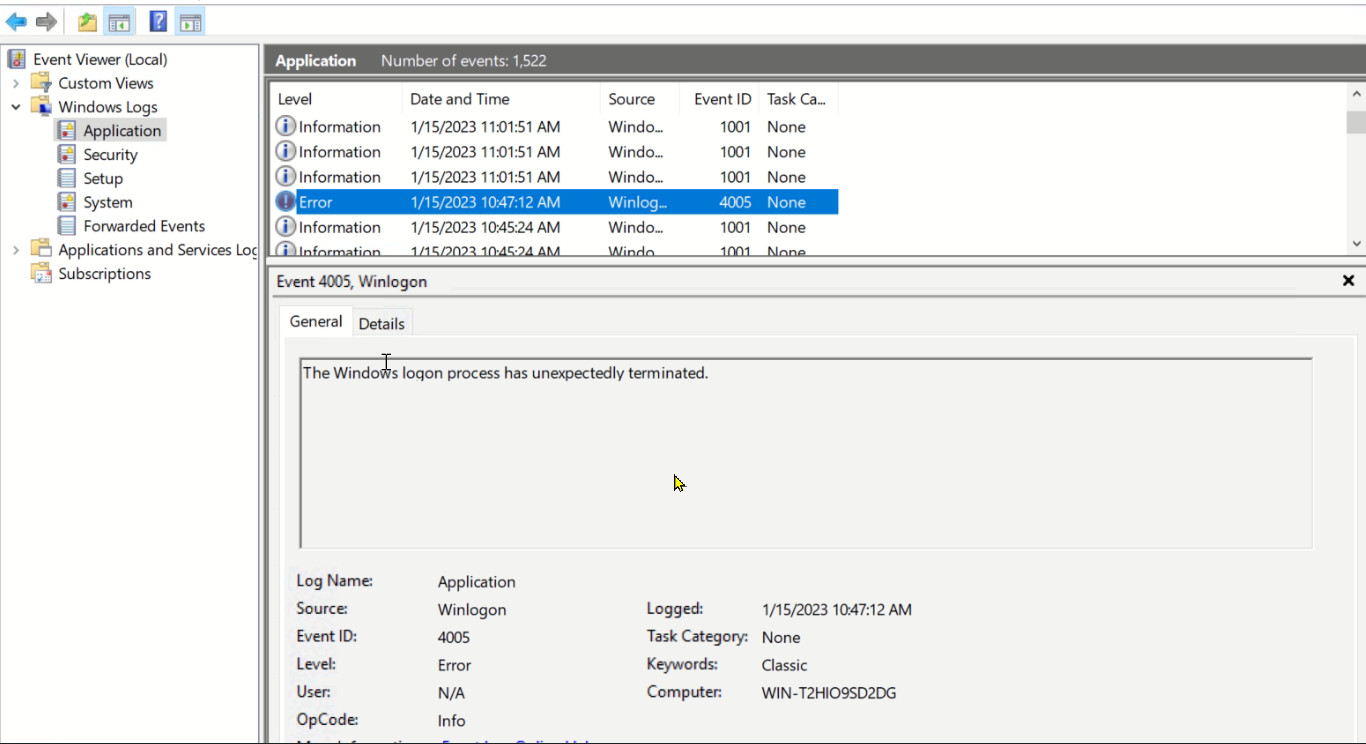Click the event list scrollbar down arrow
Viewport: 1366px width, 744px height.
pyautogui.click(x=1356, y=243)
